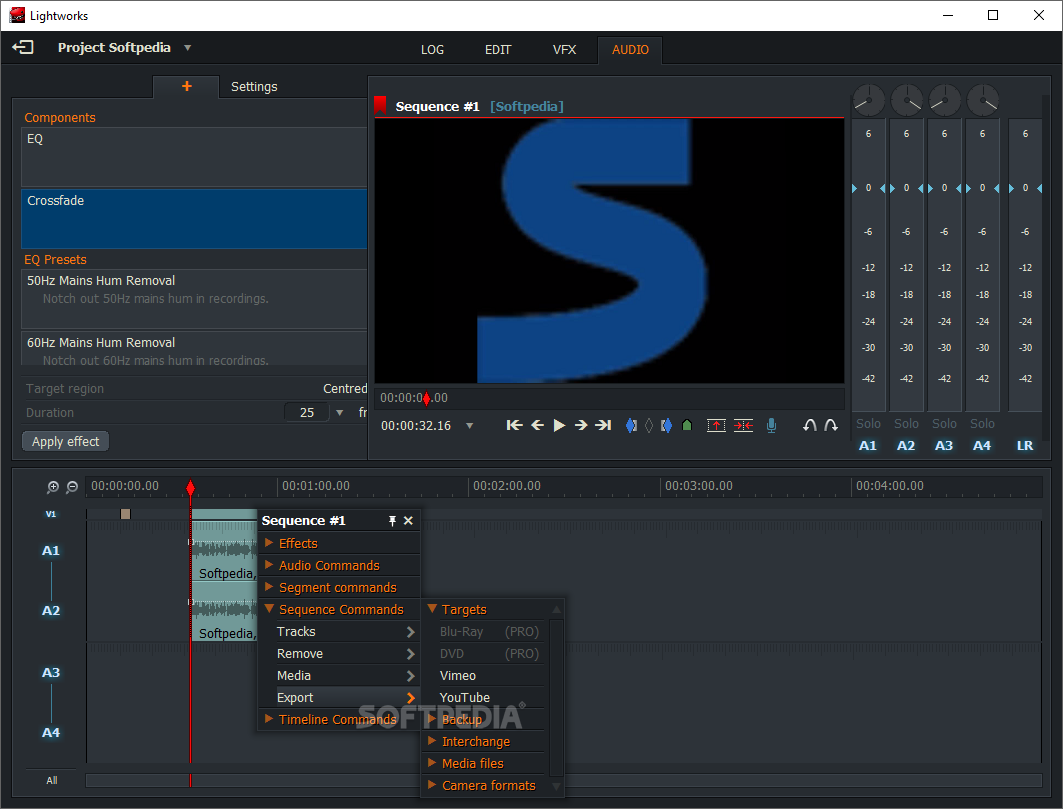Expand the Media files export section
The image size is (1063, 809).
485,764
